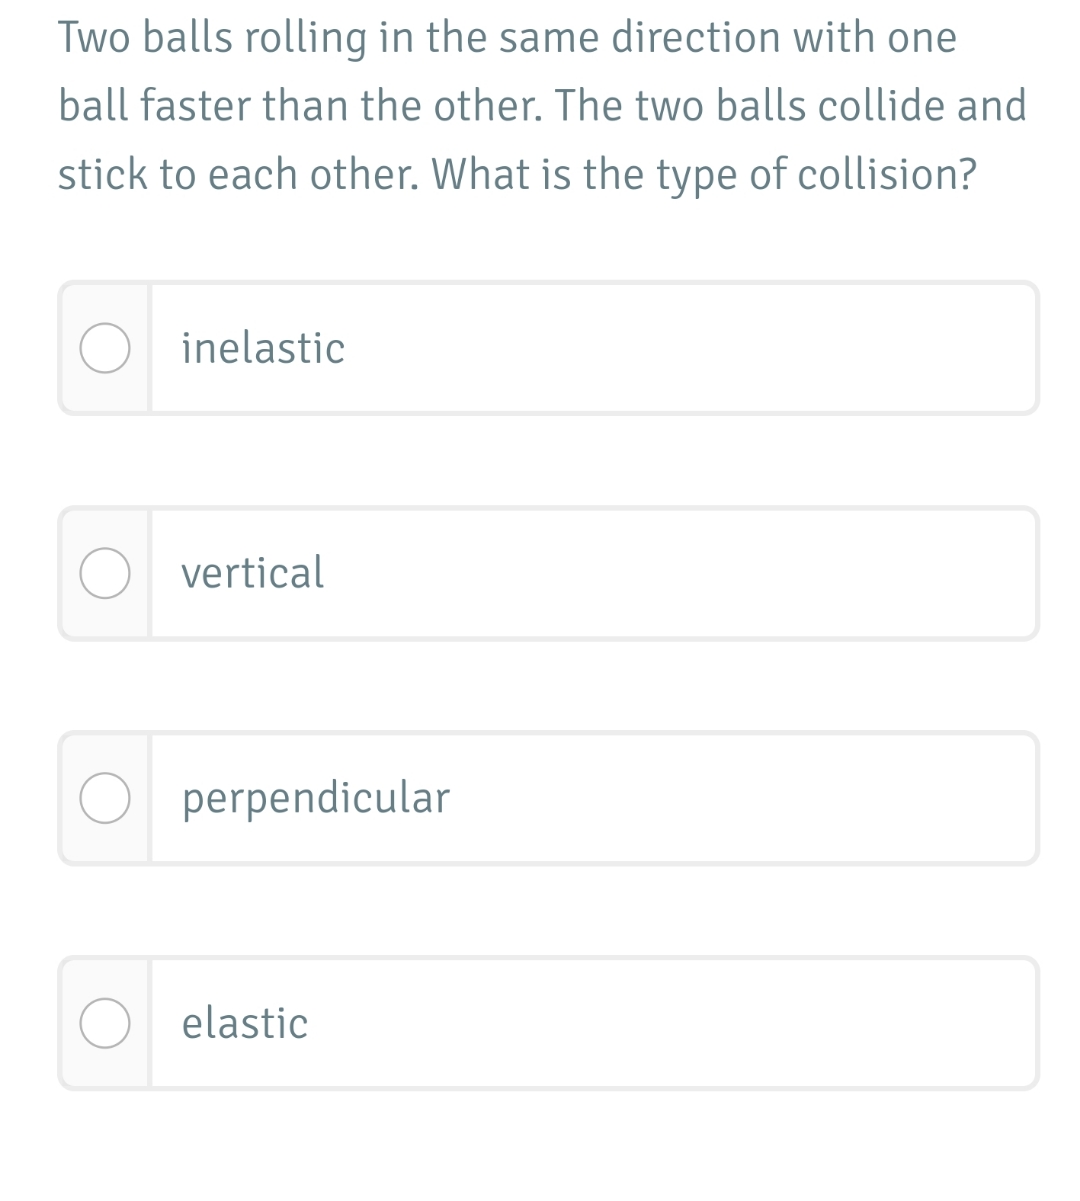Viewport: 1080px width, 1201px height.
Task: Select the radio button for perpendicular
Action: click(x=105, y=798)
